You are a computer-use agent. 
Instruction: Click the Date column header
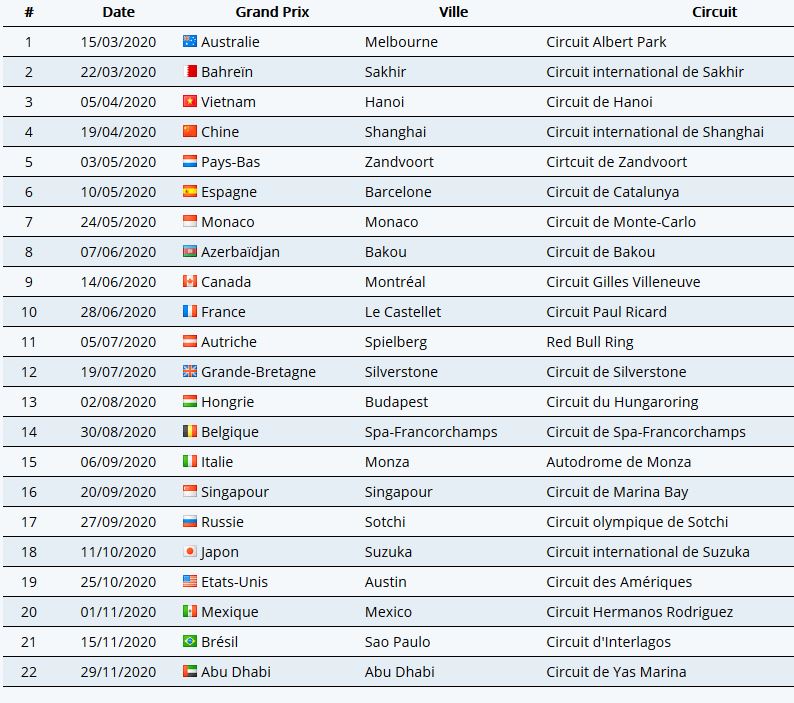tap(118, 12)
